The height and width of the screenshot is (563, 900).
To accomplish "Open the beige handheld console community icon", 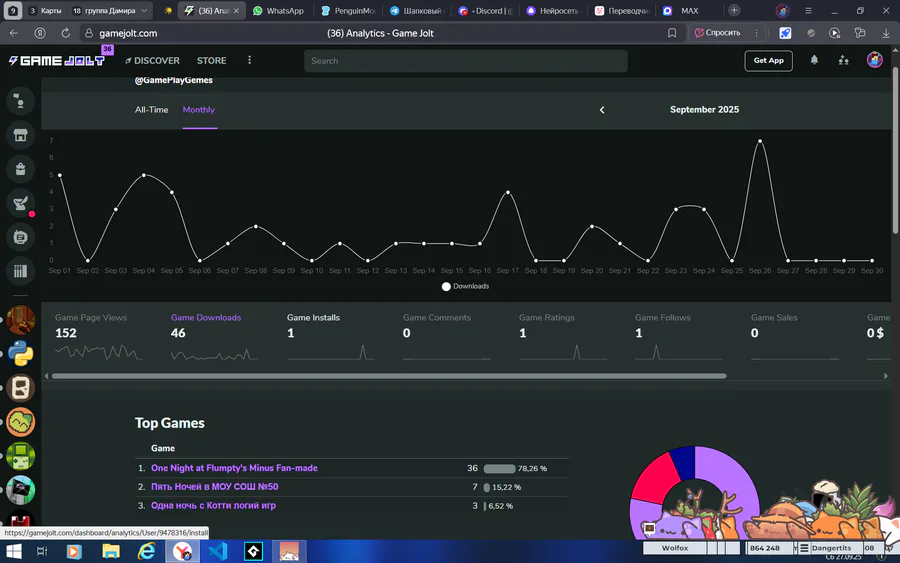I will [x=20, y=388].
